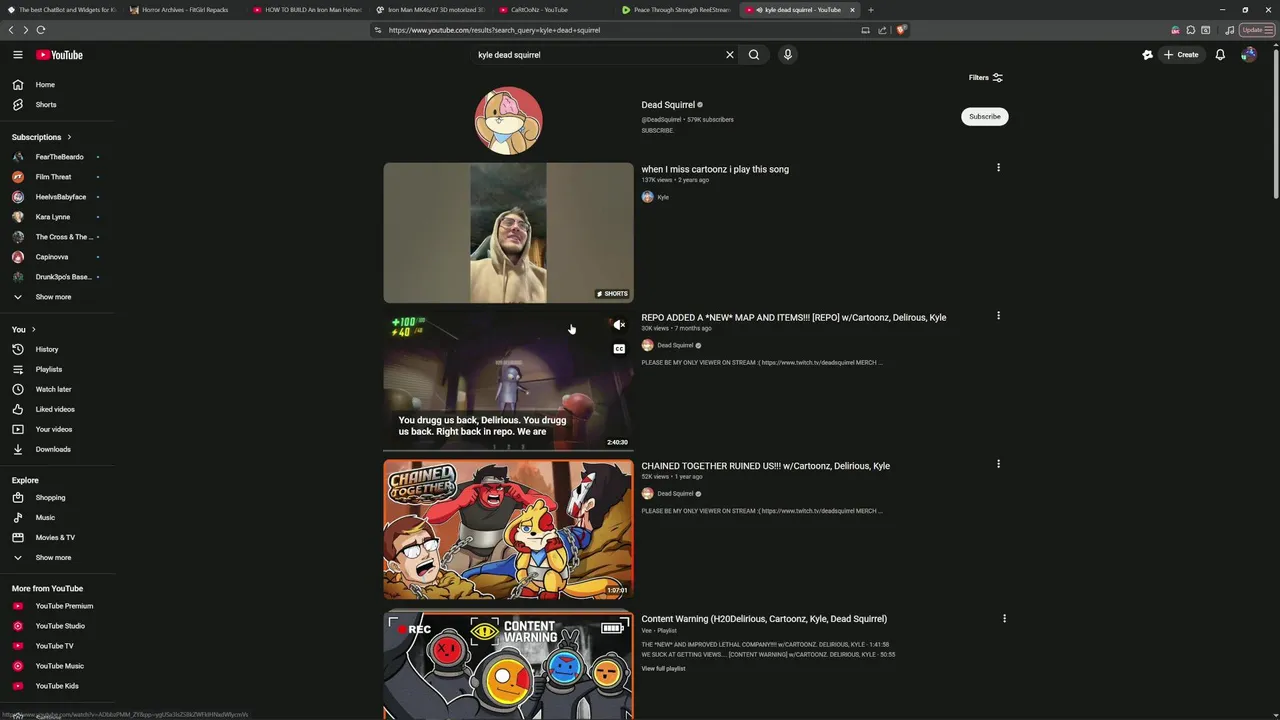Open 'when I miss cartoonz' shorts thumbnail
The image size is (1280, 720).
pyautogui.click(x=508, y=233)
